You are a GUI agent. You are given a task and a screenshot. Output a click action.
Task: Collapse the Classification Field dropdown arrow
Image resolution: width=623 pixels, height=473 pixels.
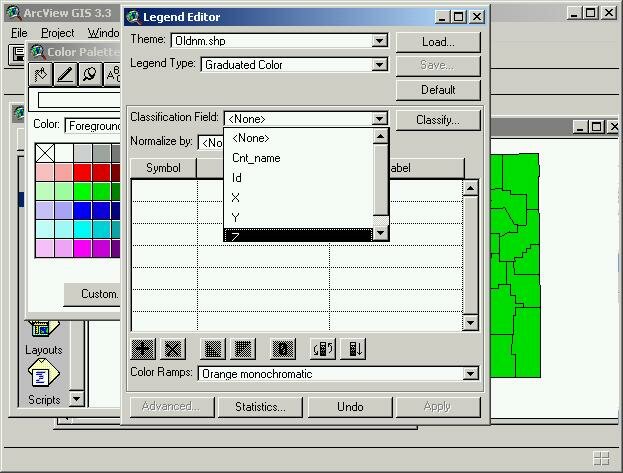(379, 118)
